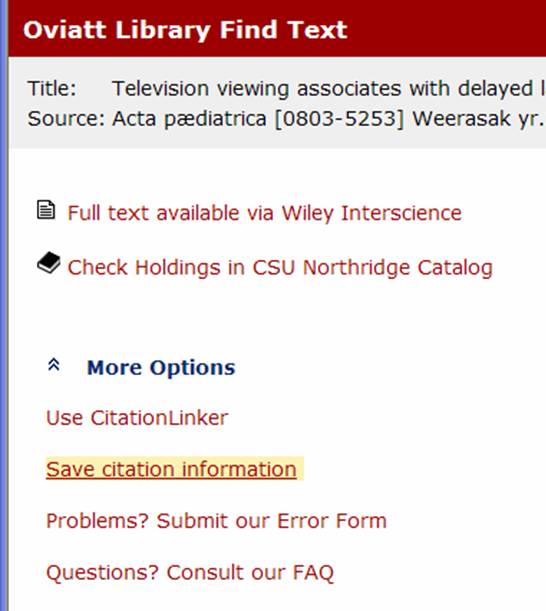Toggle the More Options section heading
The image size is (546, 611).
(x=161, y=367)
